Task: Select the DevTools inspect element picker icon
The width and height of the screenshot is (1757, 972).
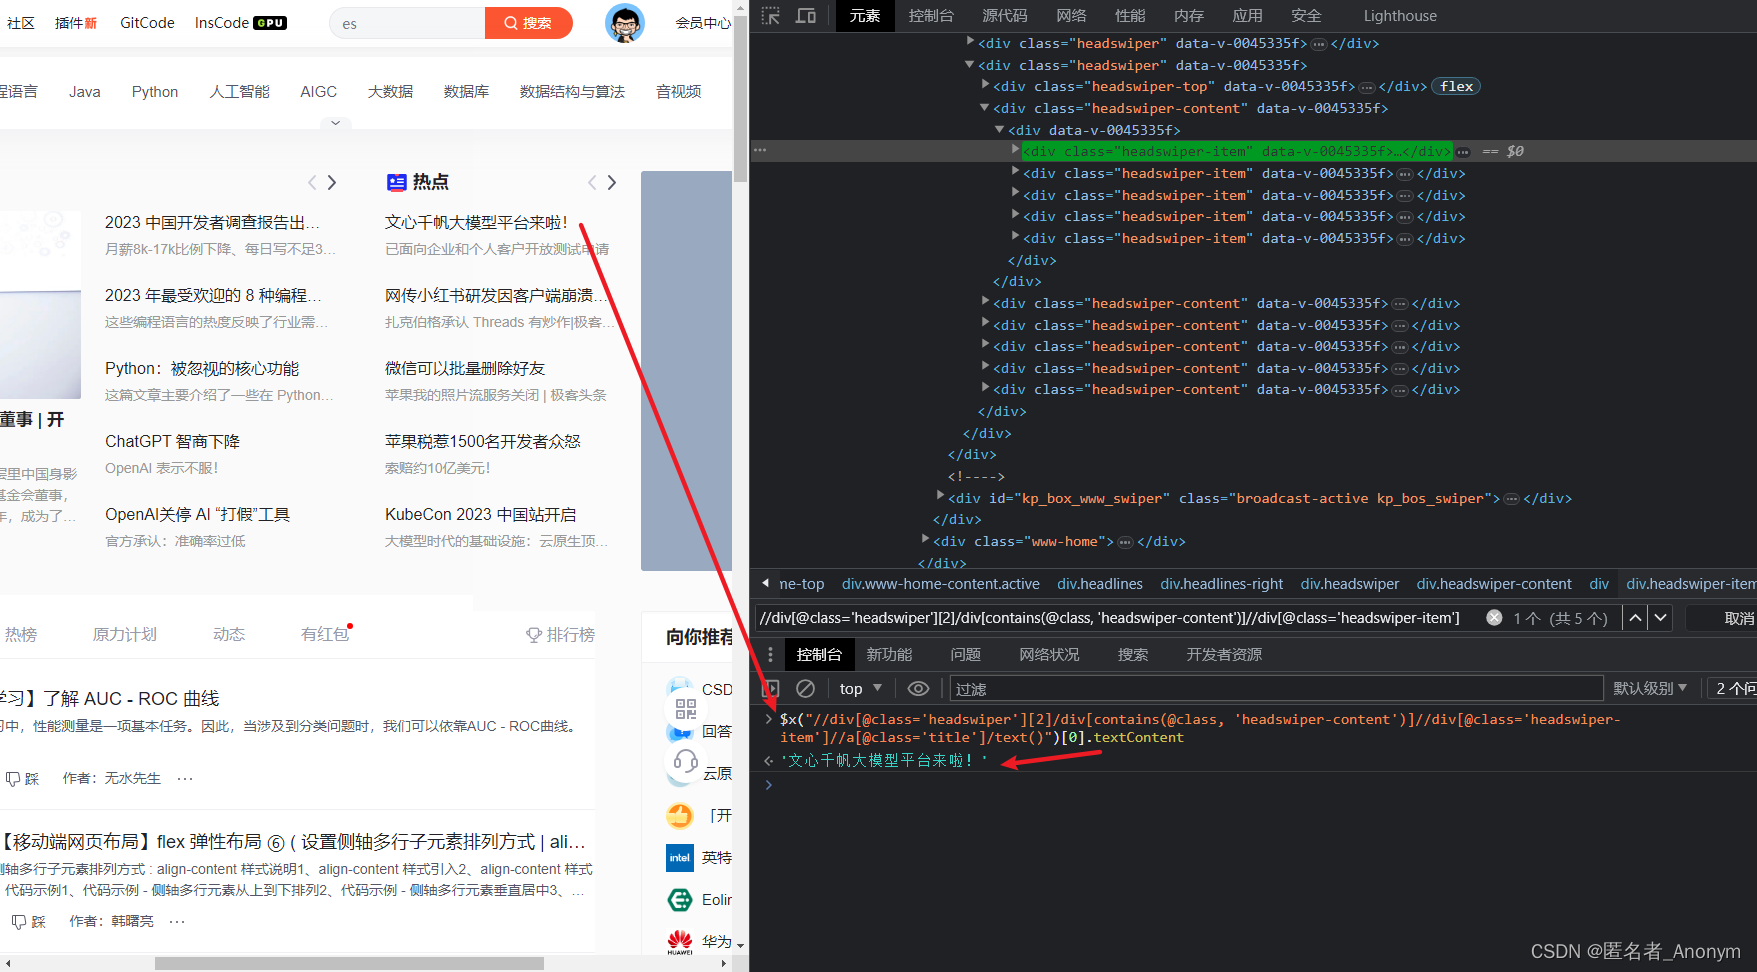Action: click(770, 16)
